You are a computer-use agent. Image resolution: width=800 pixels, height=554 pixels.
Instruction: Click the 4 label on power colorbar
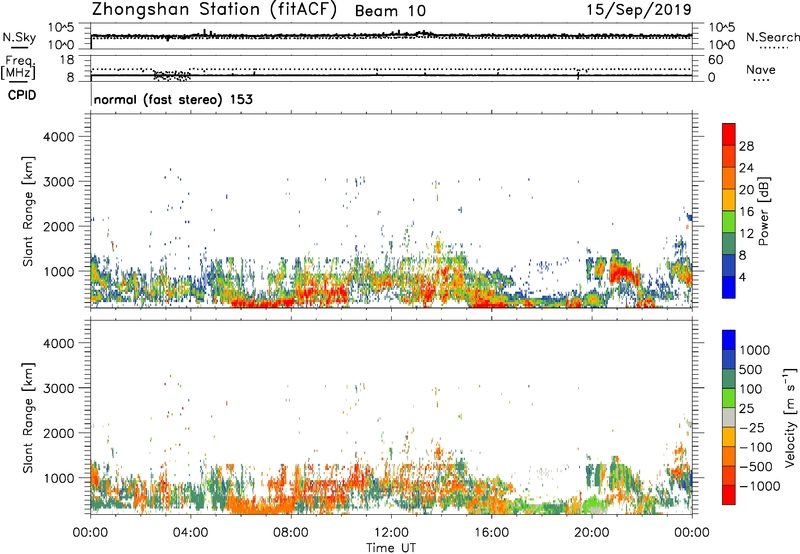click(x=743, y=278)
